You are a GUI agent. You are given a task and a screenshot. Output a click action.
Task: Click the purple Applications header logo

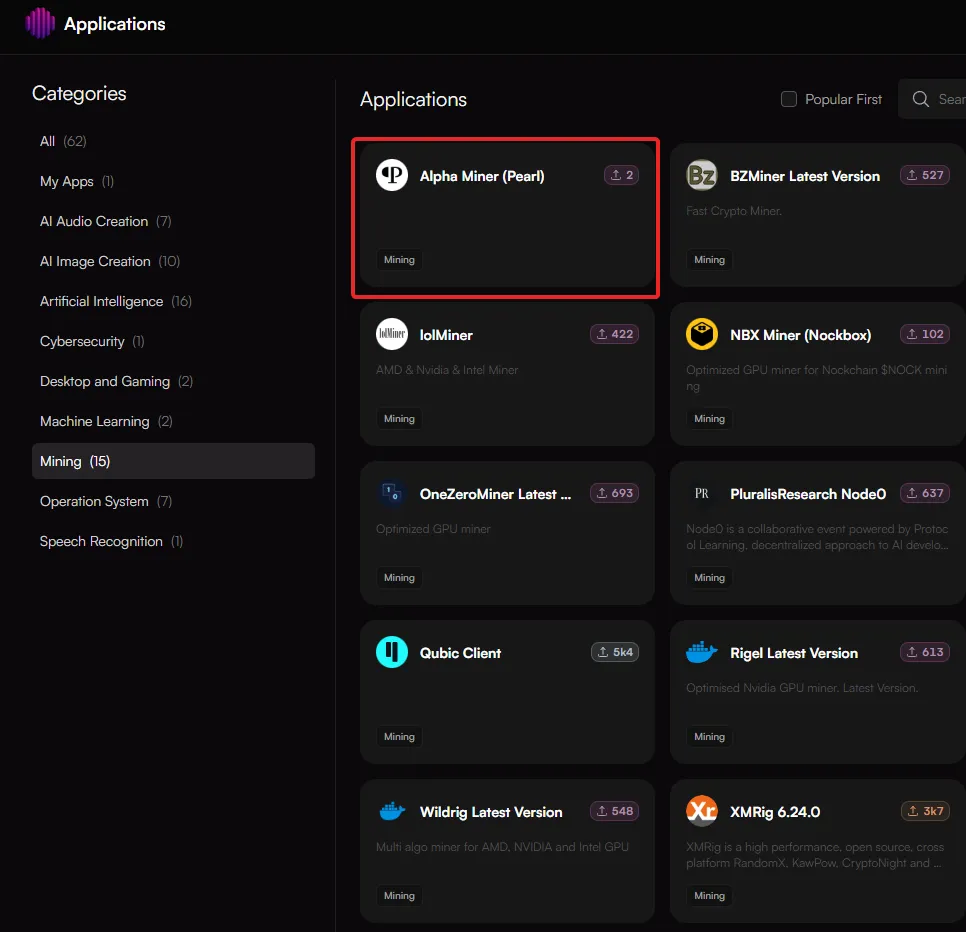click(x=40, y=23)
